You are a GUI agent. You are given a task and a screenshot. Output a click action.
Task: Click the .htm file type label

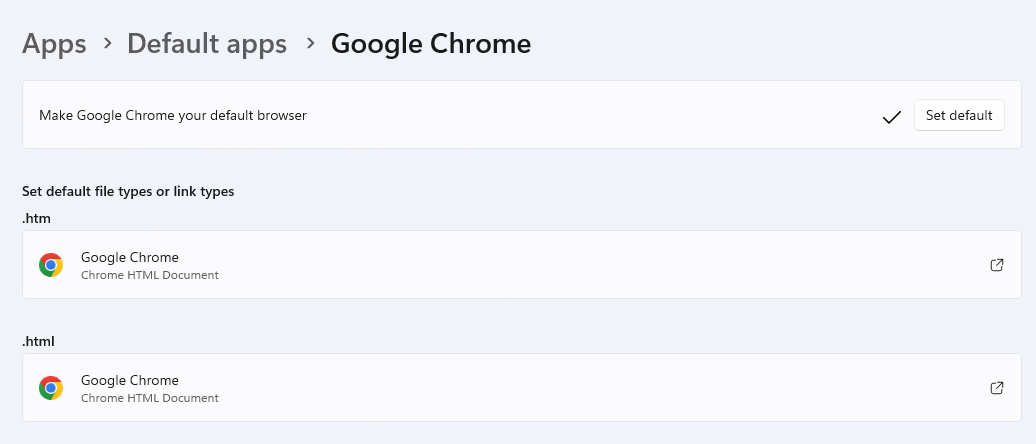click(x=36, y=218)
